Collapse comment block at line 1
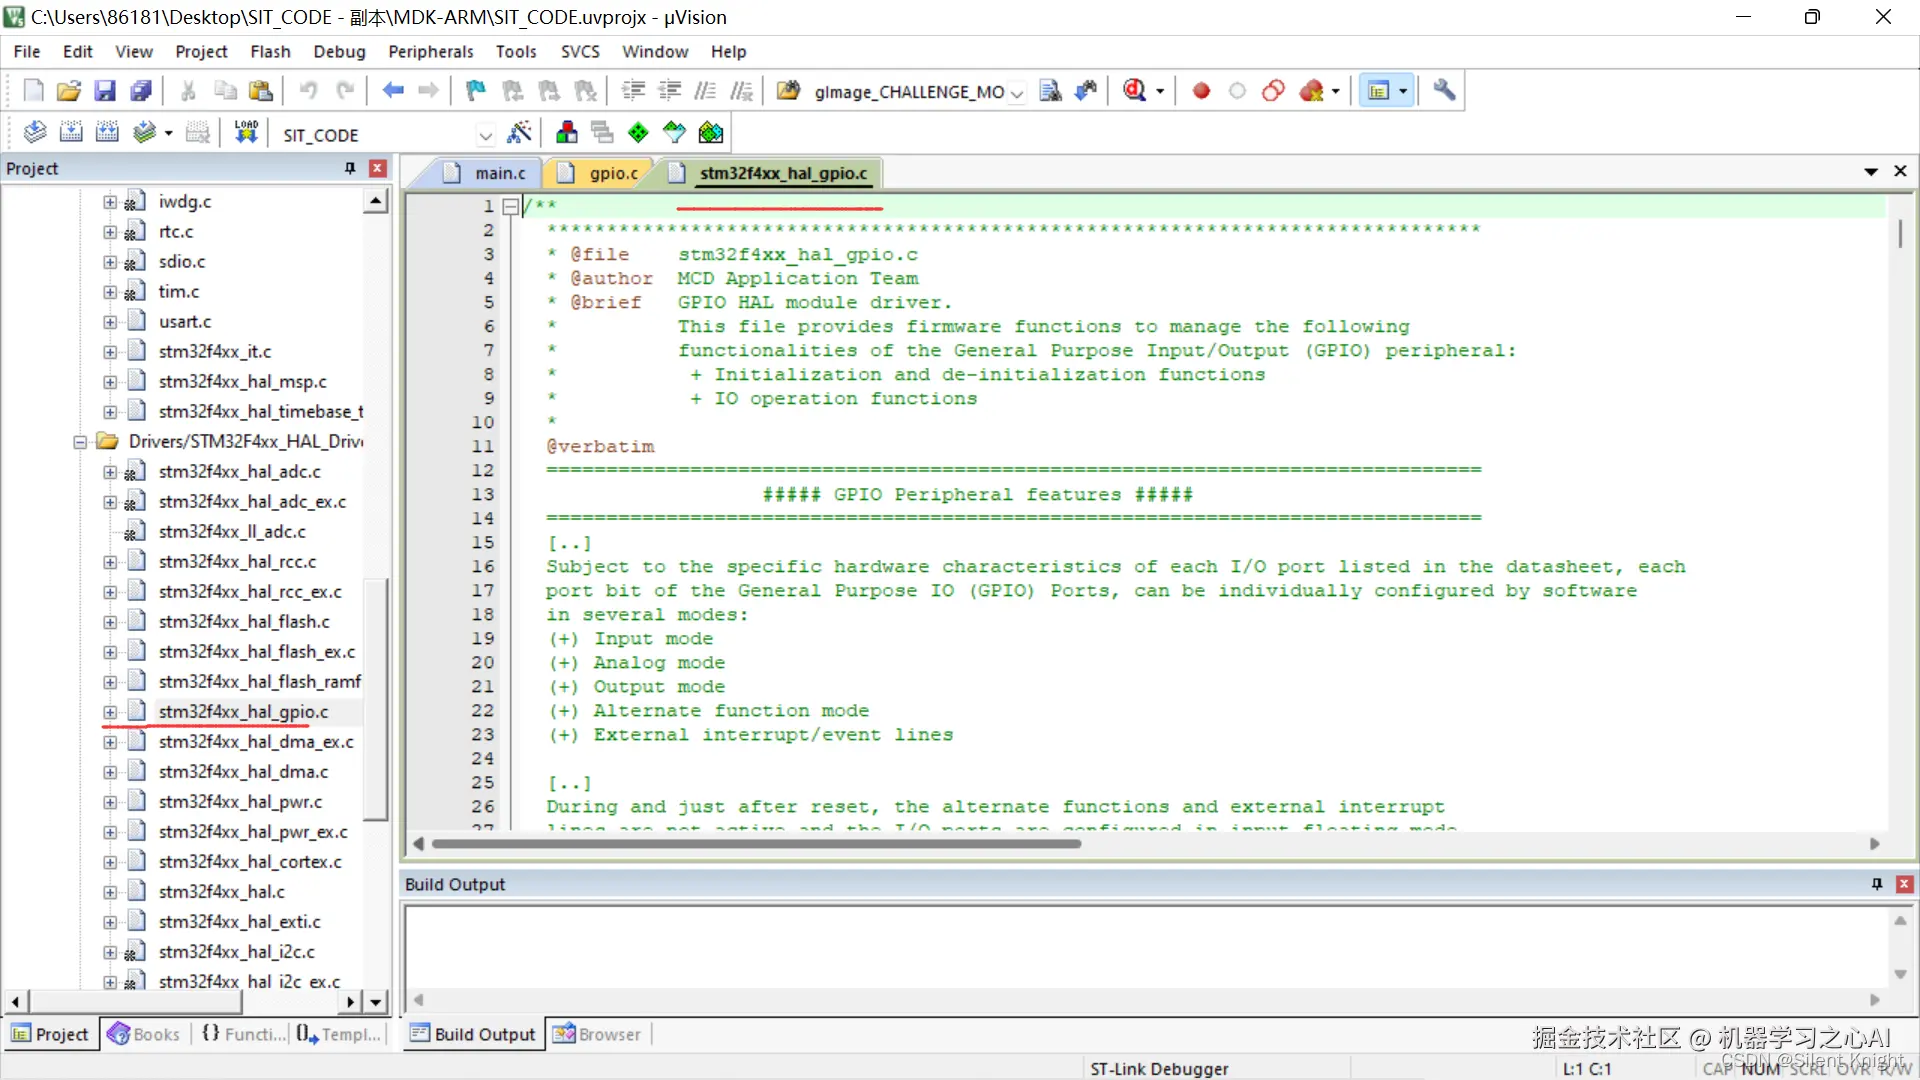Viewport: 1920px width, 1080px height. [x=510, y=206]
